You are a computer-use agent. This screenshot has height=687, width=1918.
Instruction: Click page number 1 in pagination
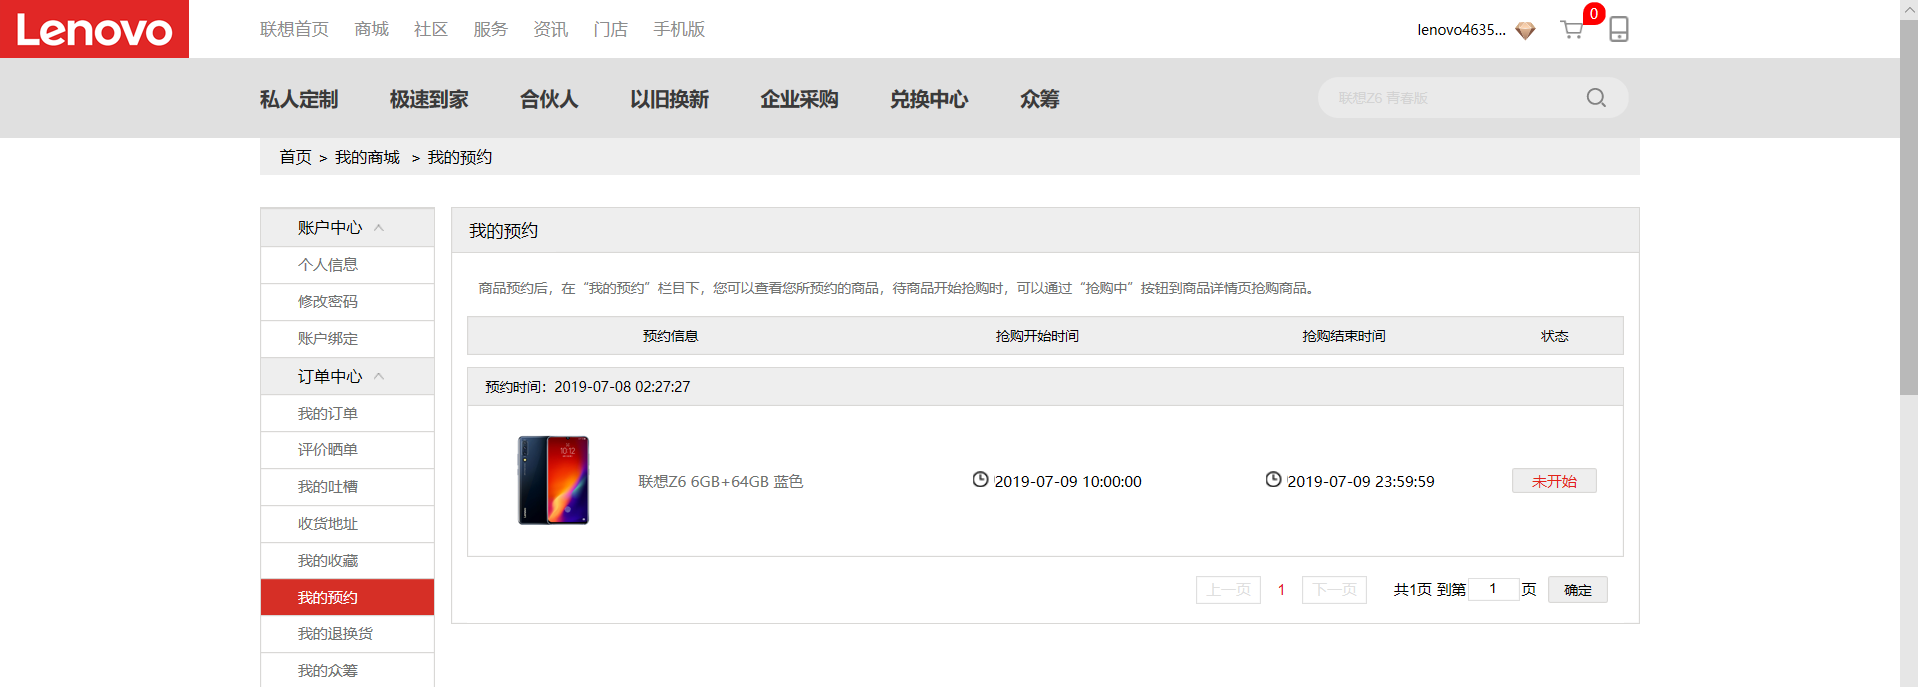1281,590
